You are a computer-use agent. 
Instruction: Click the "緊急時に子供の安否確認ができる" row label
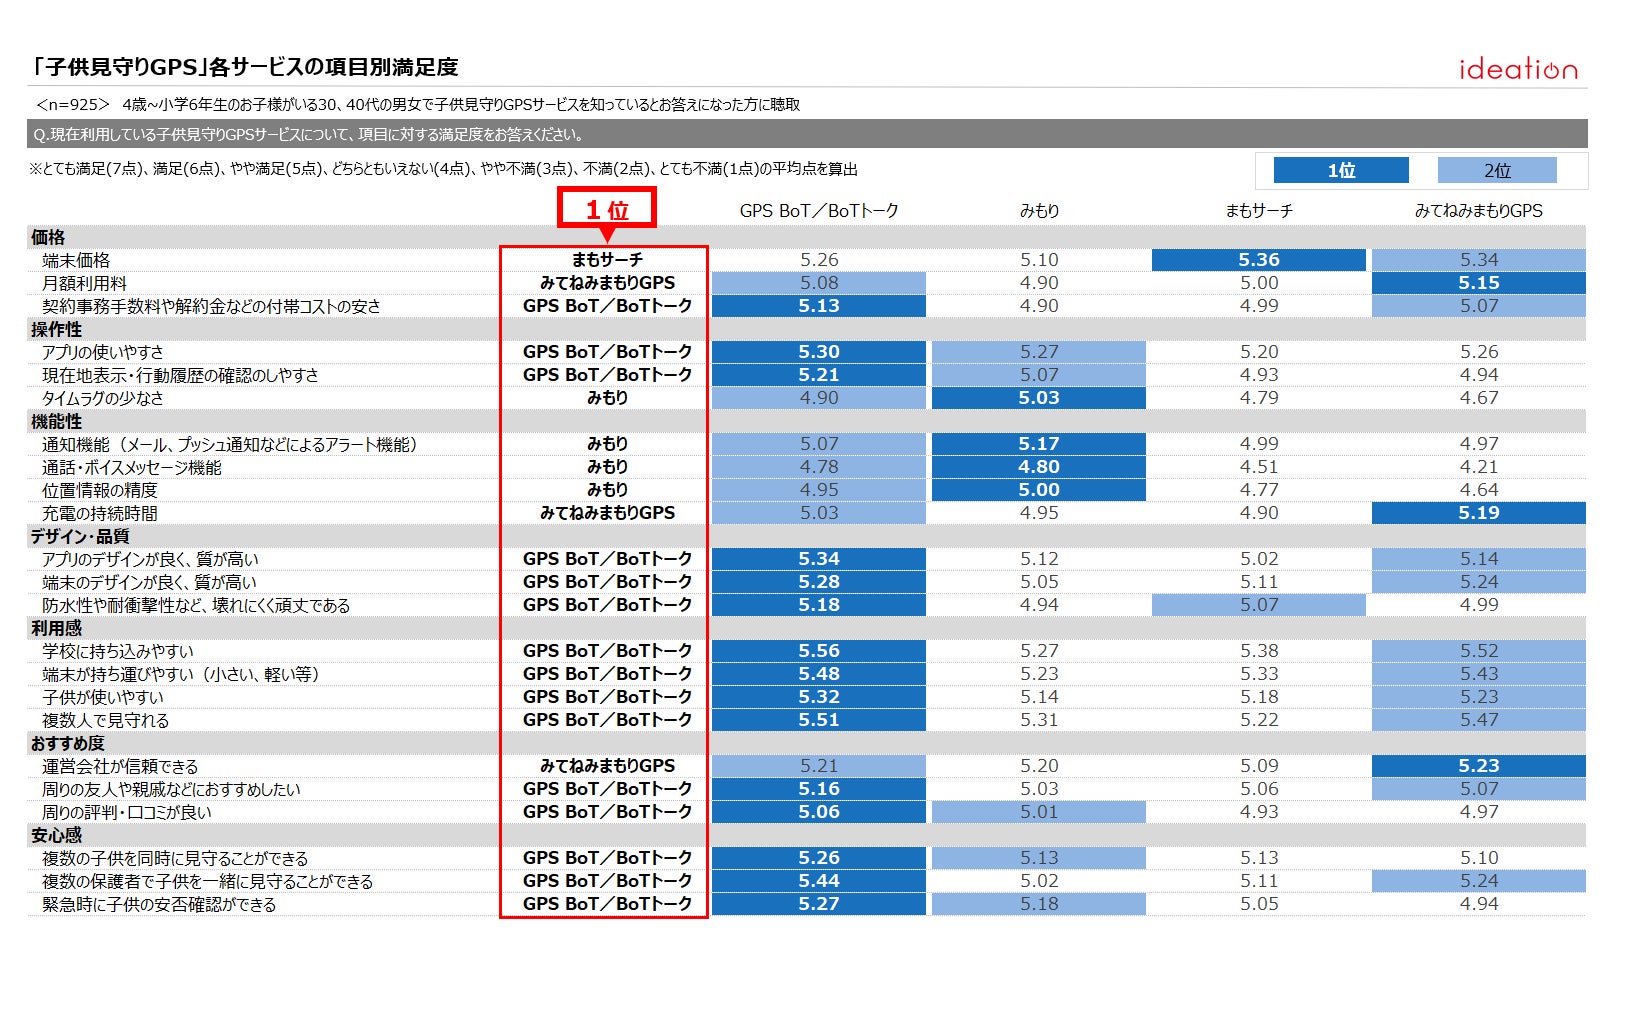(159, 904)
